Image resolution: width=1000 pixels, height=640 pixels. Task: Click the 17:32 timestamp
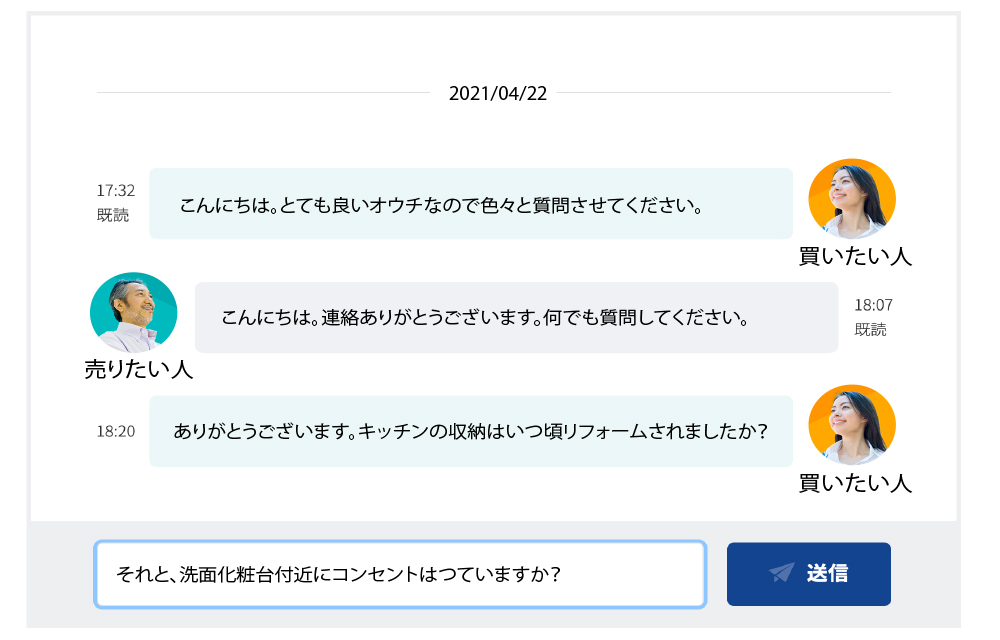coord(116,190)
